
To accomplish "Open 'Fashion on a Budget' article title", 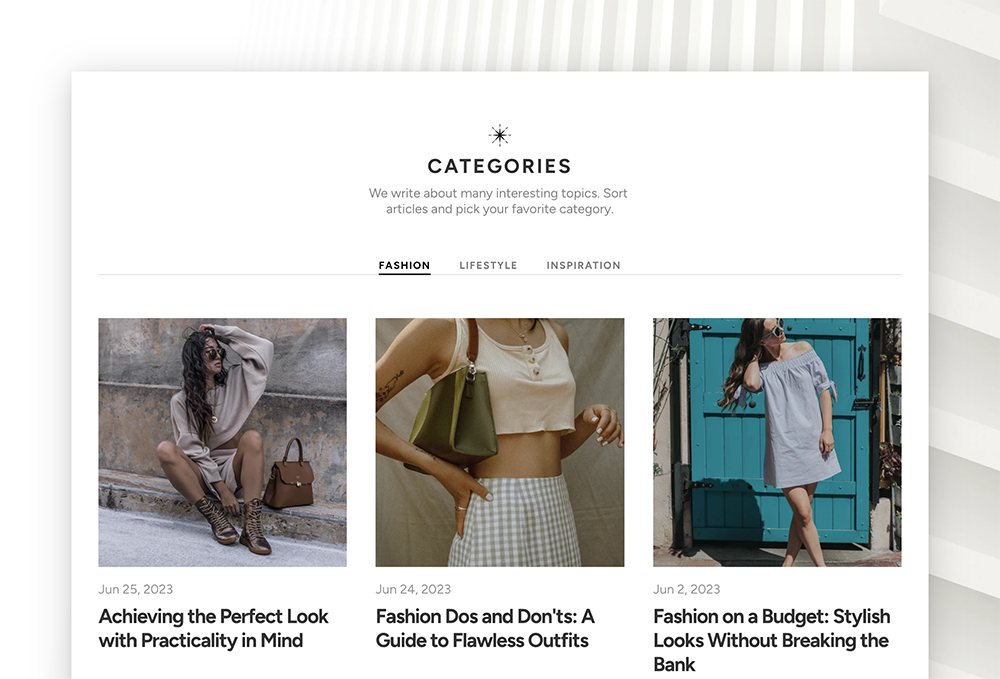I will click(772, 640).
